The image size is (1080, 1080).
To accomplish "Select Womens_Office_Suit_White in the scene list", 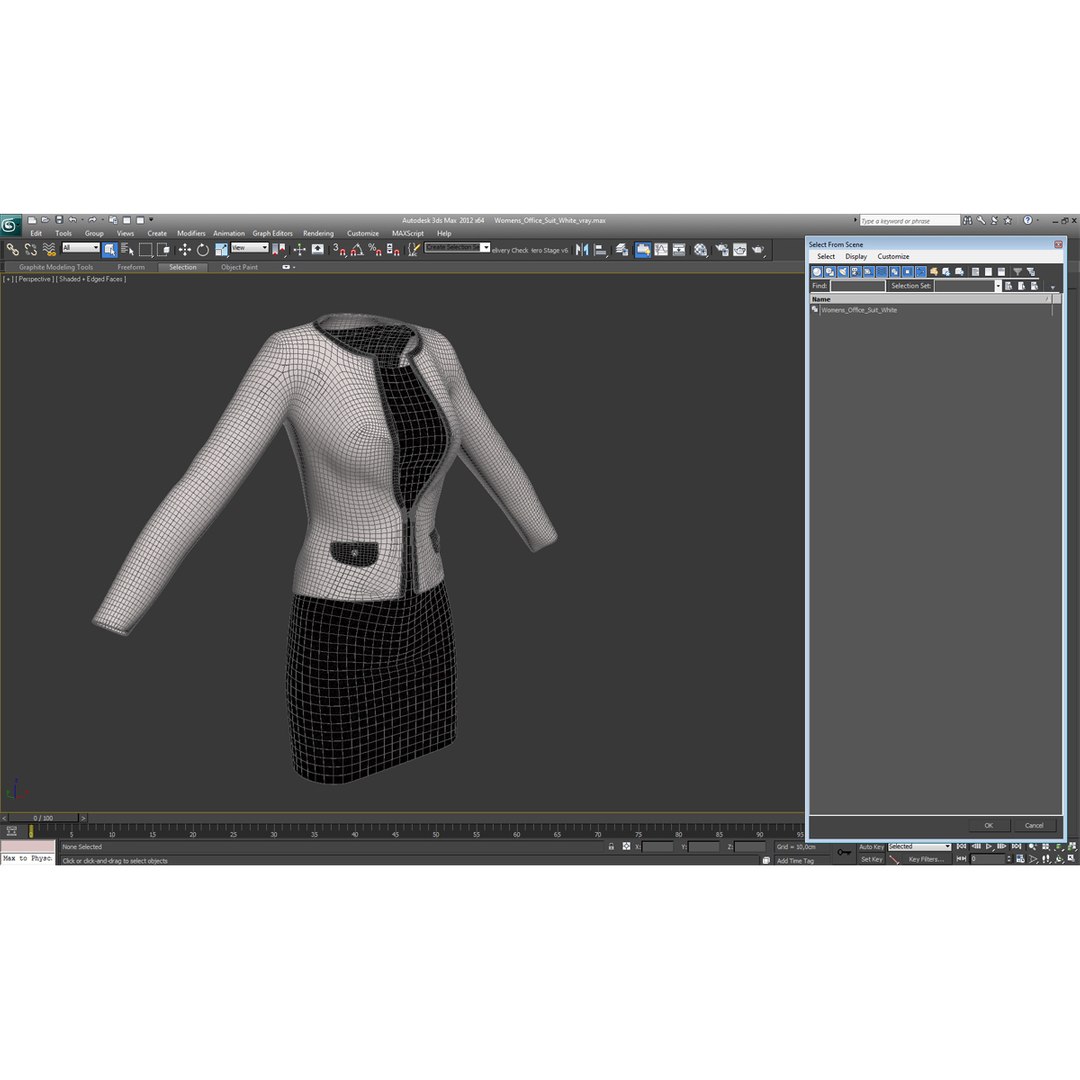I will [x=858, y=310].
